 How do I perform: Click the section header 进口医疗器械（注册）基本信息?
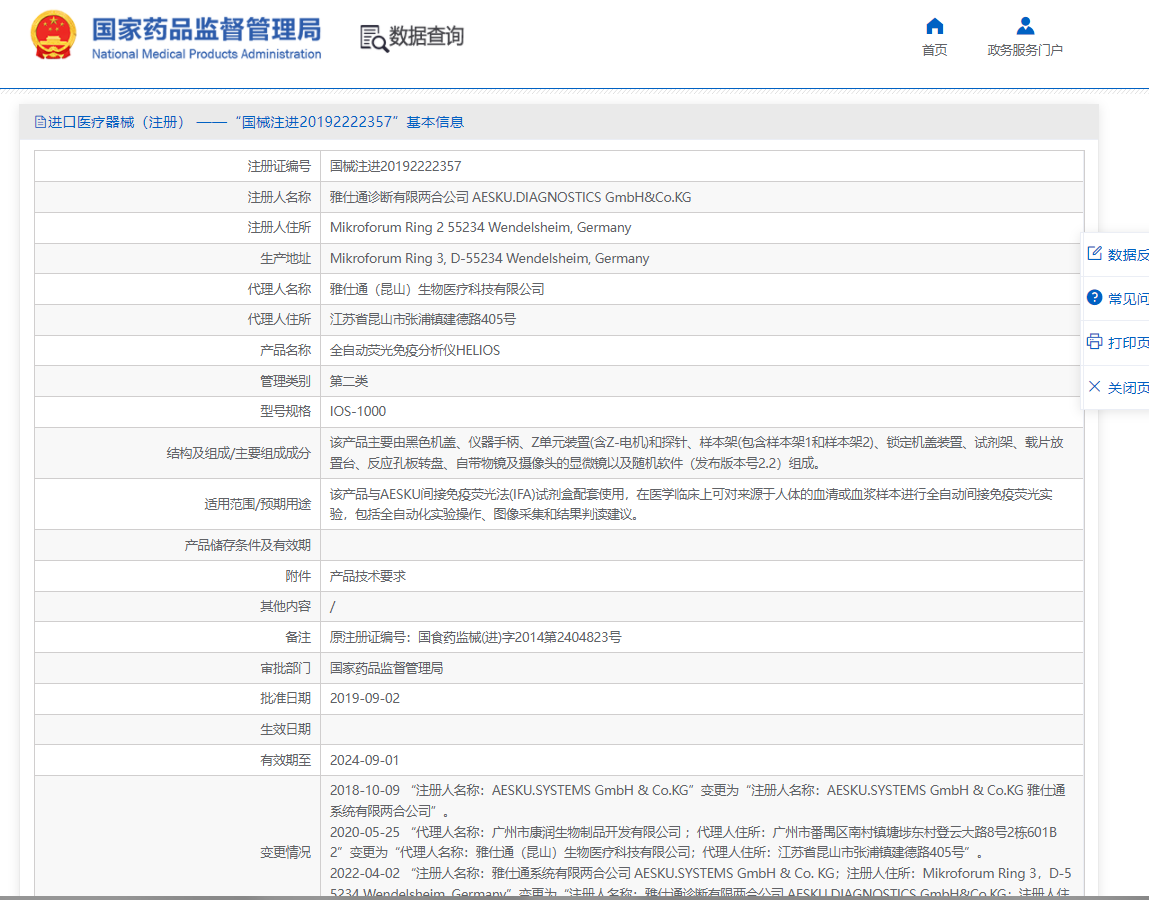point(250,122)
